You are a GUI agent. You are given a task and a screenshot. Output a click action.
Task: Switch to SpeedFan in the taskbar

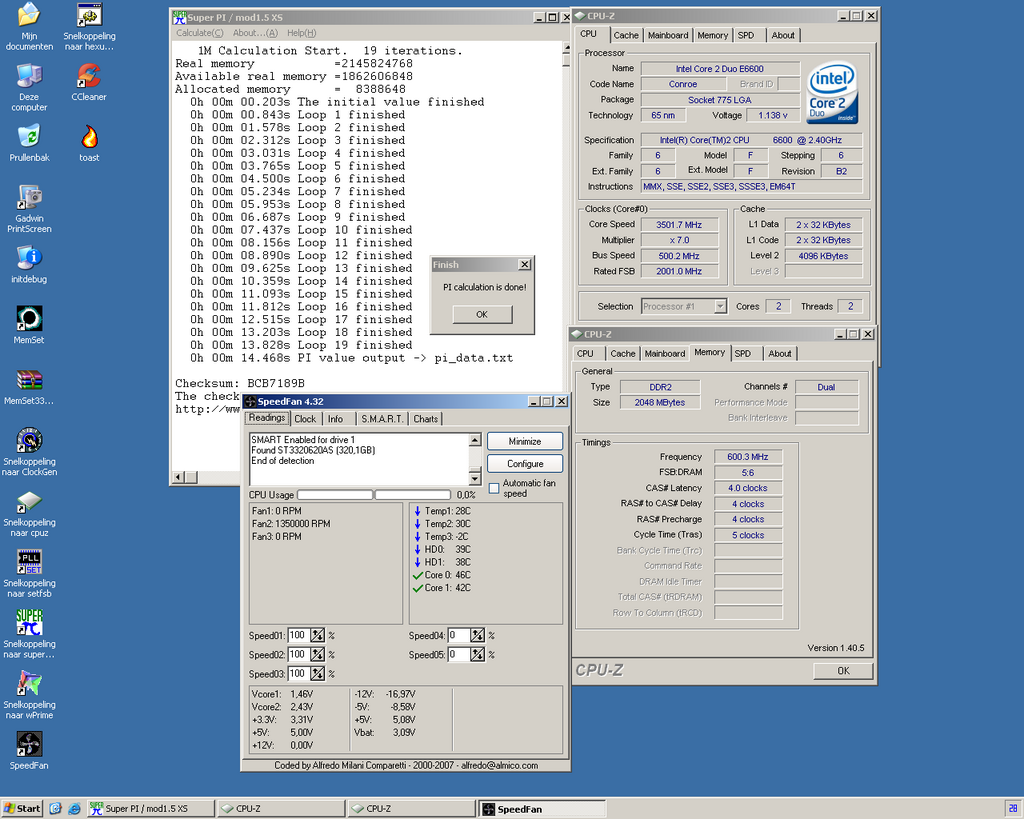542,809
